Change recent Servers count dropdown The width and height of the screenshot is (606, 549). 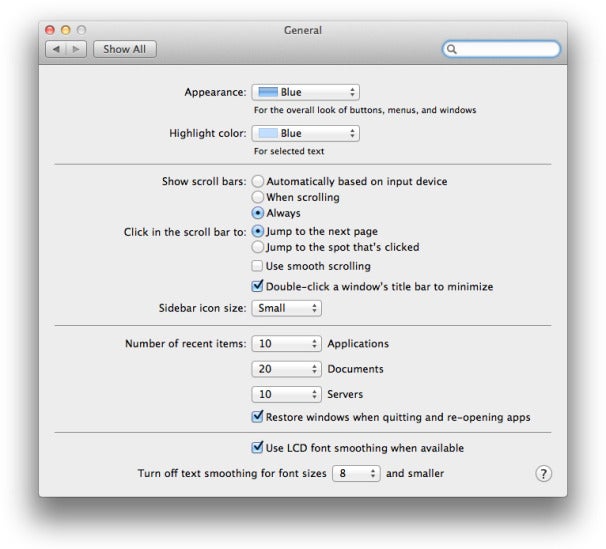(x=286, y=394)
